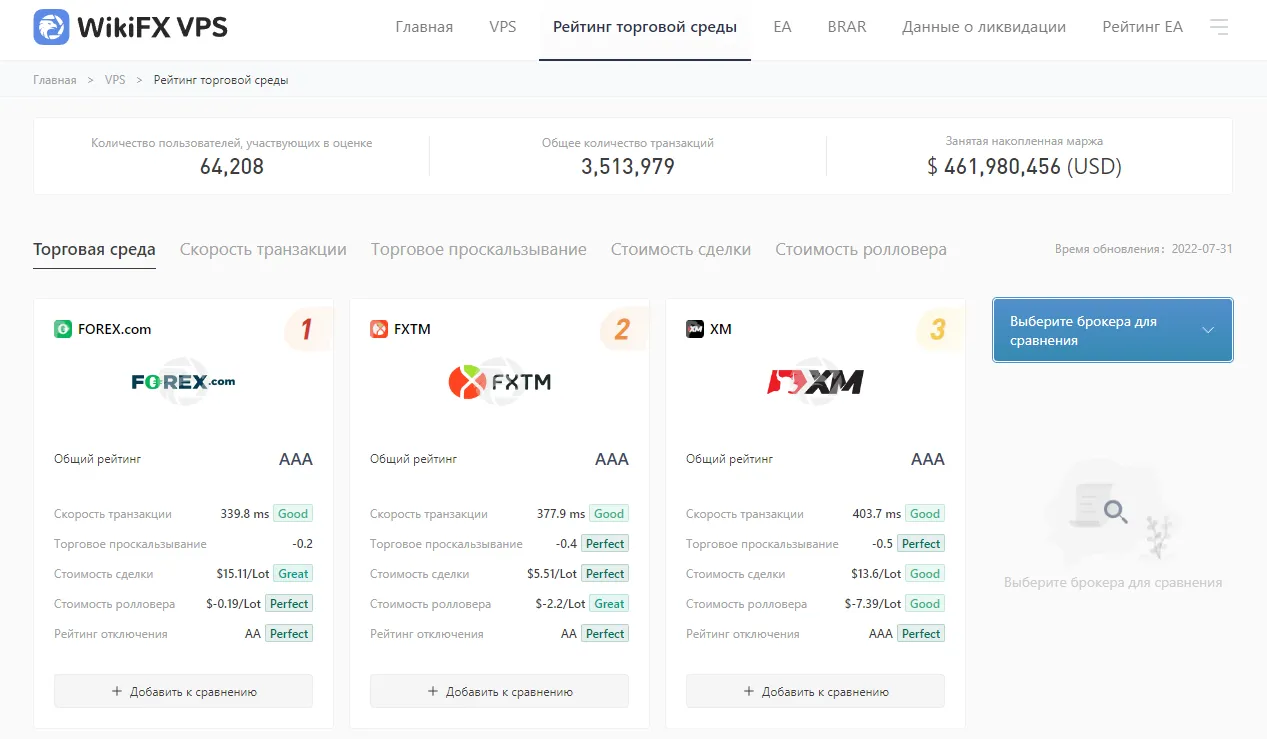Open BRAR navigation item
The width and height of the screenshot is (1267, 739).
coord(847,27)
